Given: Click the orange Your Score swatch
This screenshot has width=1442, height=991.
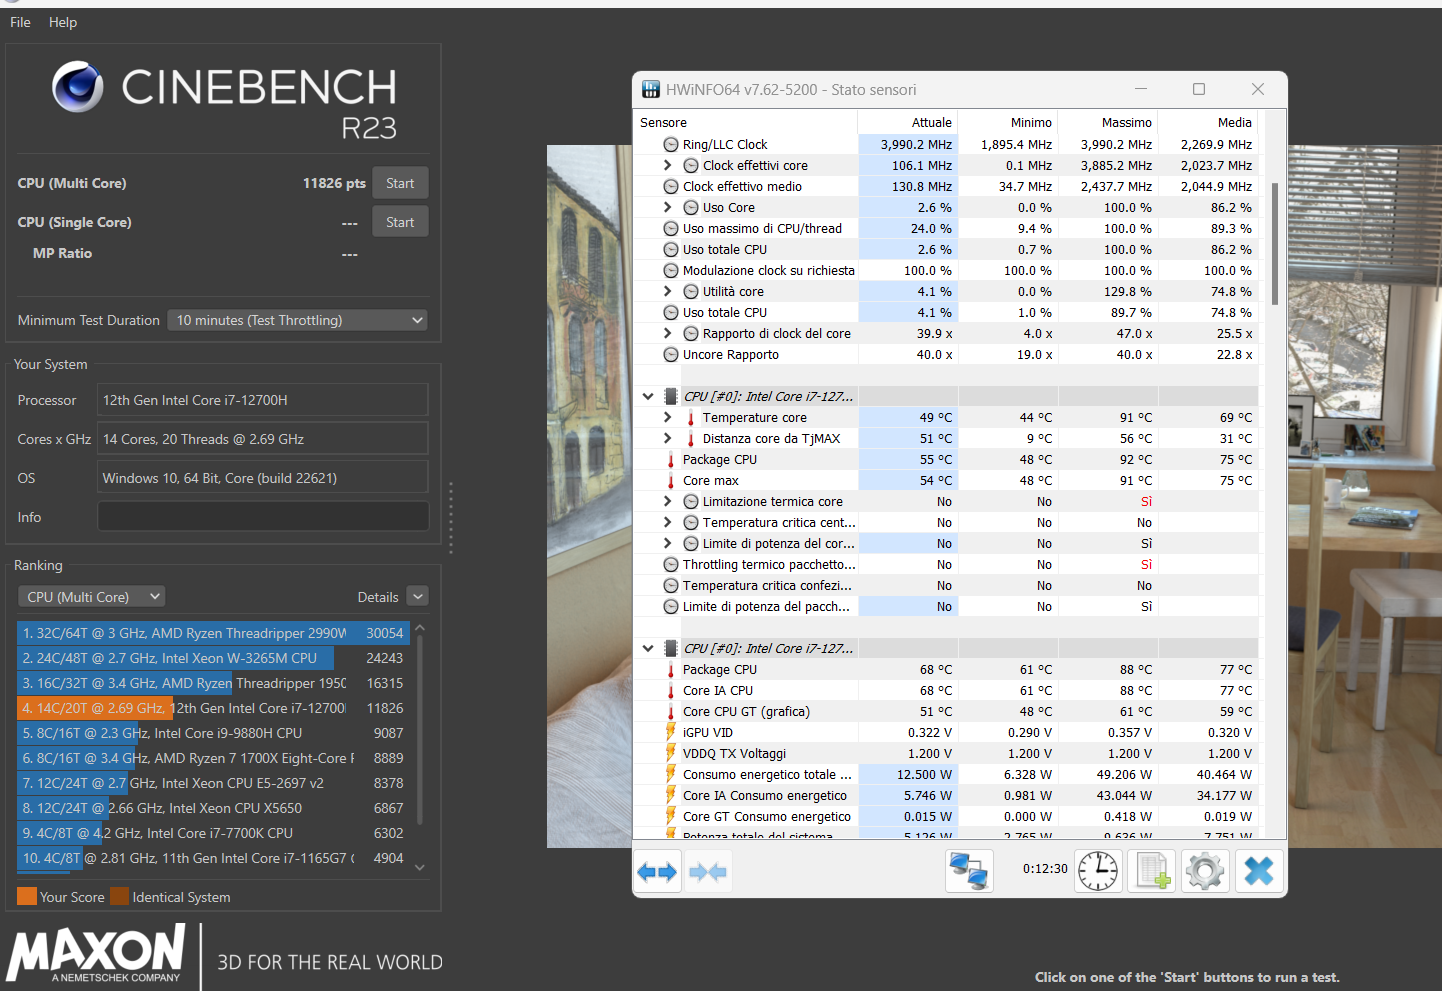Looking at the screenshot, I should [27, 896].
